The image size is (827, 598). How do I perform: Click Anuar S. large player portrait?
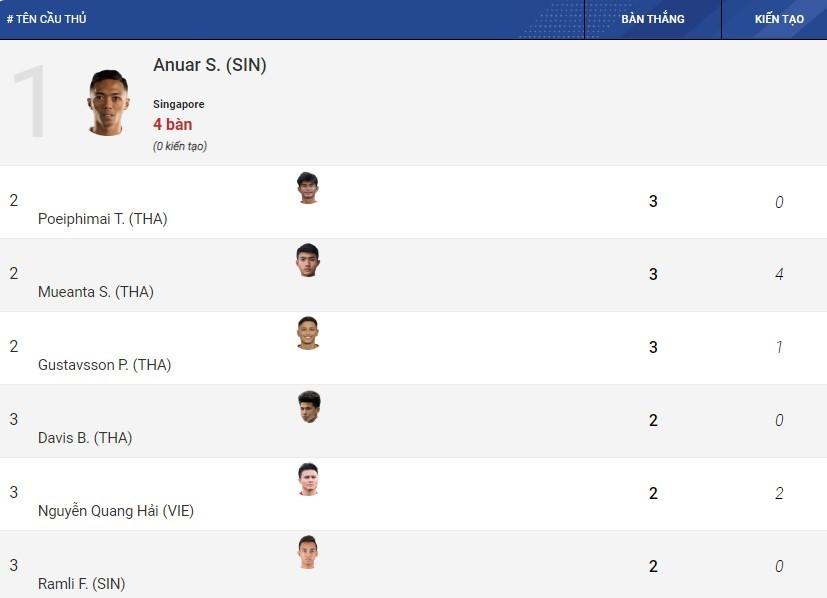coord(108,103)
